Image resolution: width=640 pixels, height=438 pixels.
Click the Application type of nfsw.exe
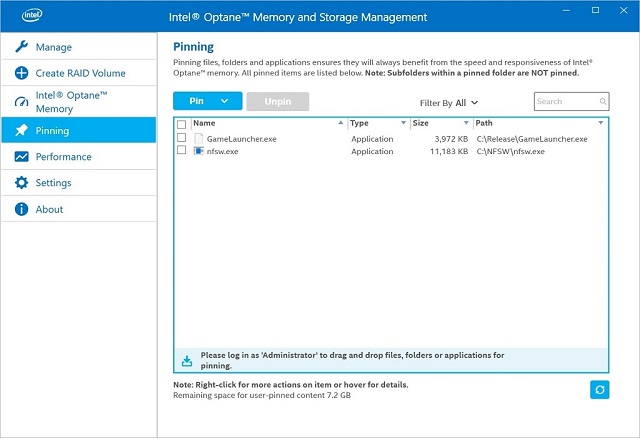coord(372,151)
